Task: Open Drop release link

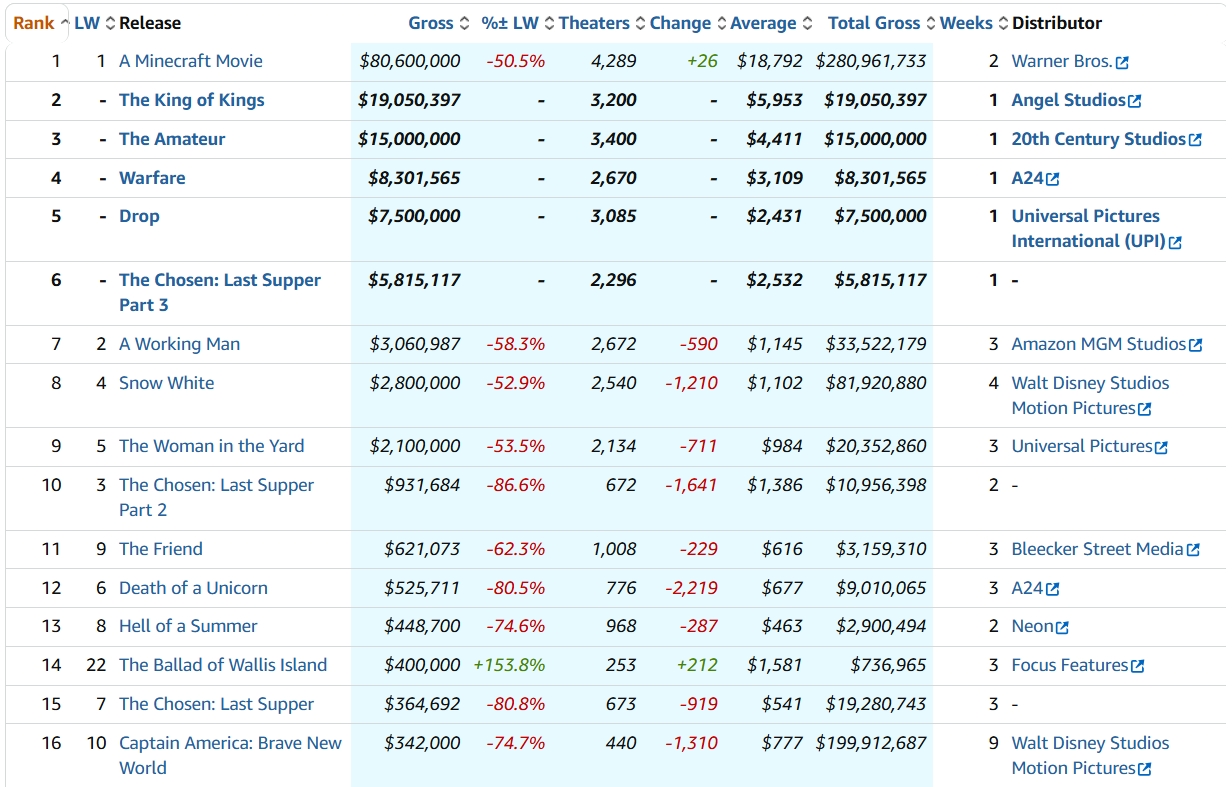Action: pyautogui.click(x=139, y=216)
